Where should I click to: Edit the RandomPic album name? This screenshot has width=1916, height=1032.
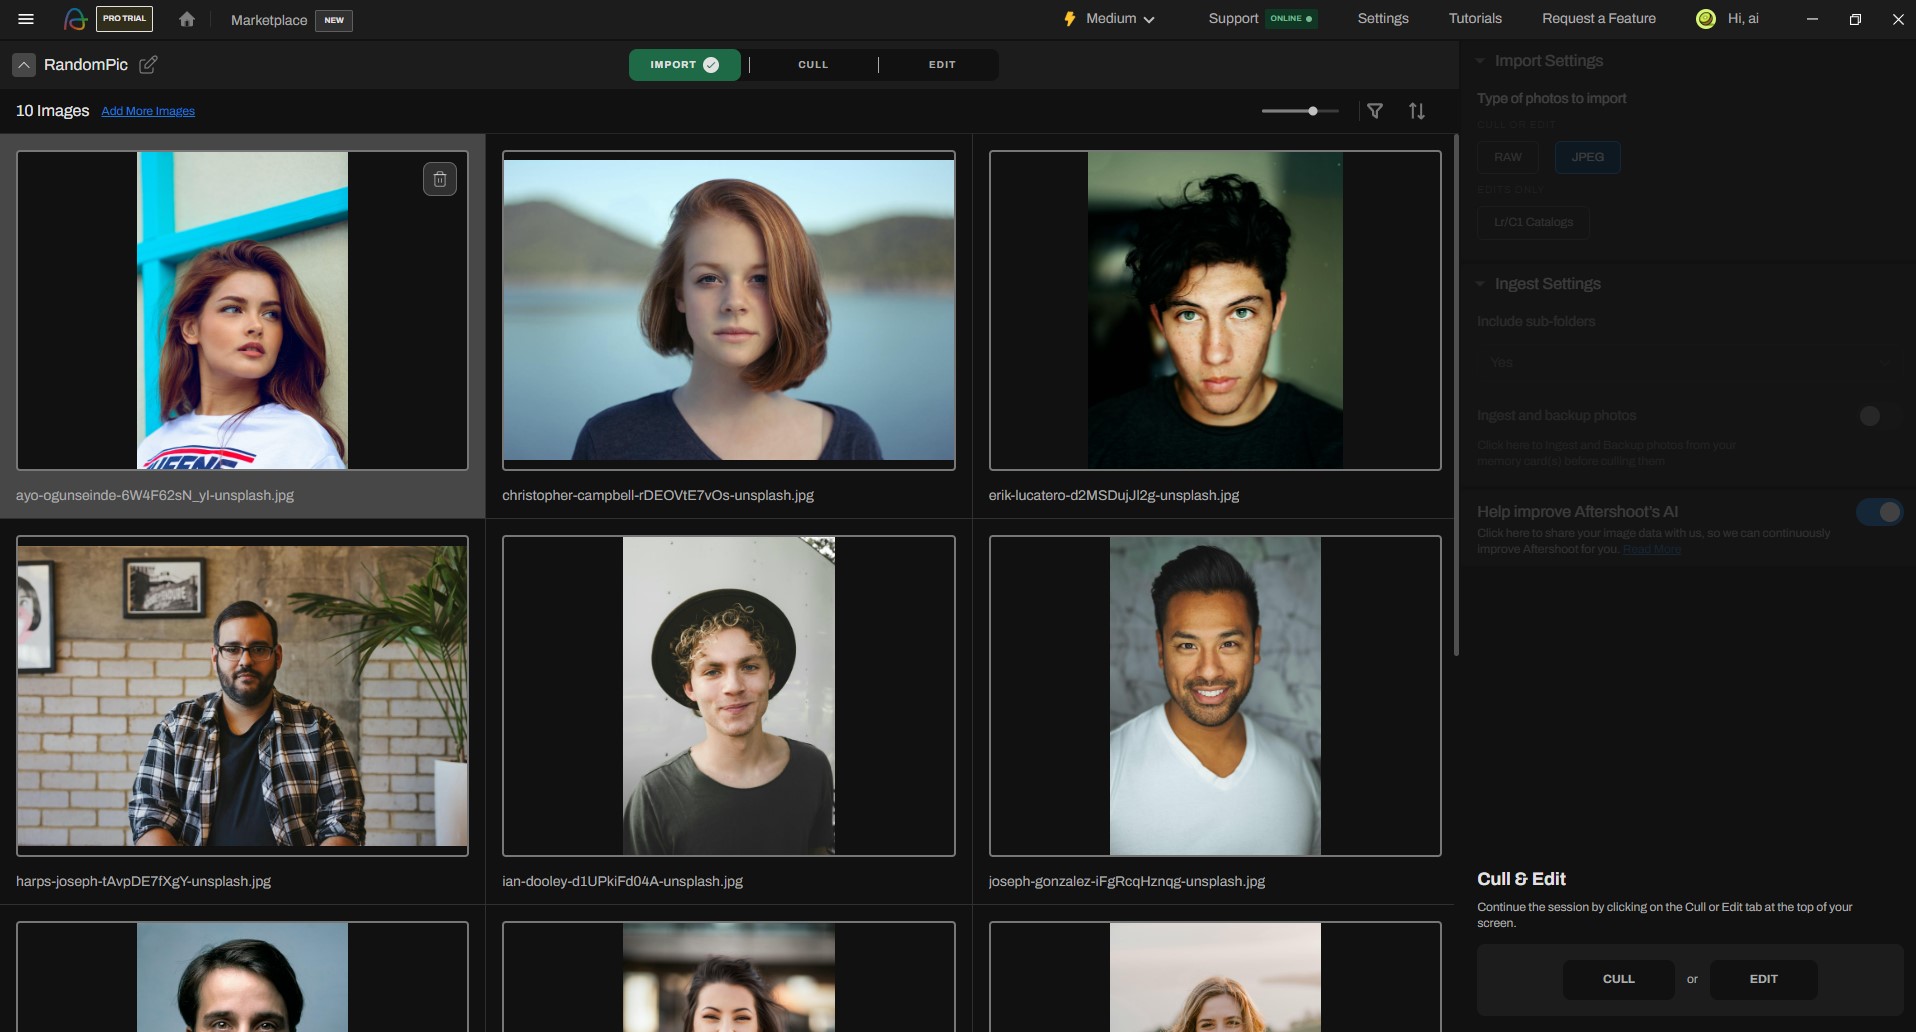click(148, 65)
